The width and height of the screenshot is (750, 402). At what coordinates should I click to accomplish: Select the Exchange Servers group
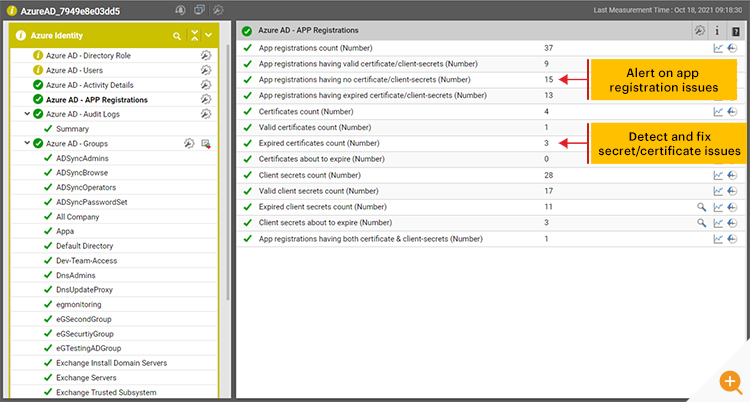pos(86,378)
